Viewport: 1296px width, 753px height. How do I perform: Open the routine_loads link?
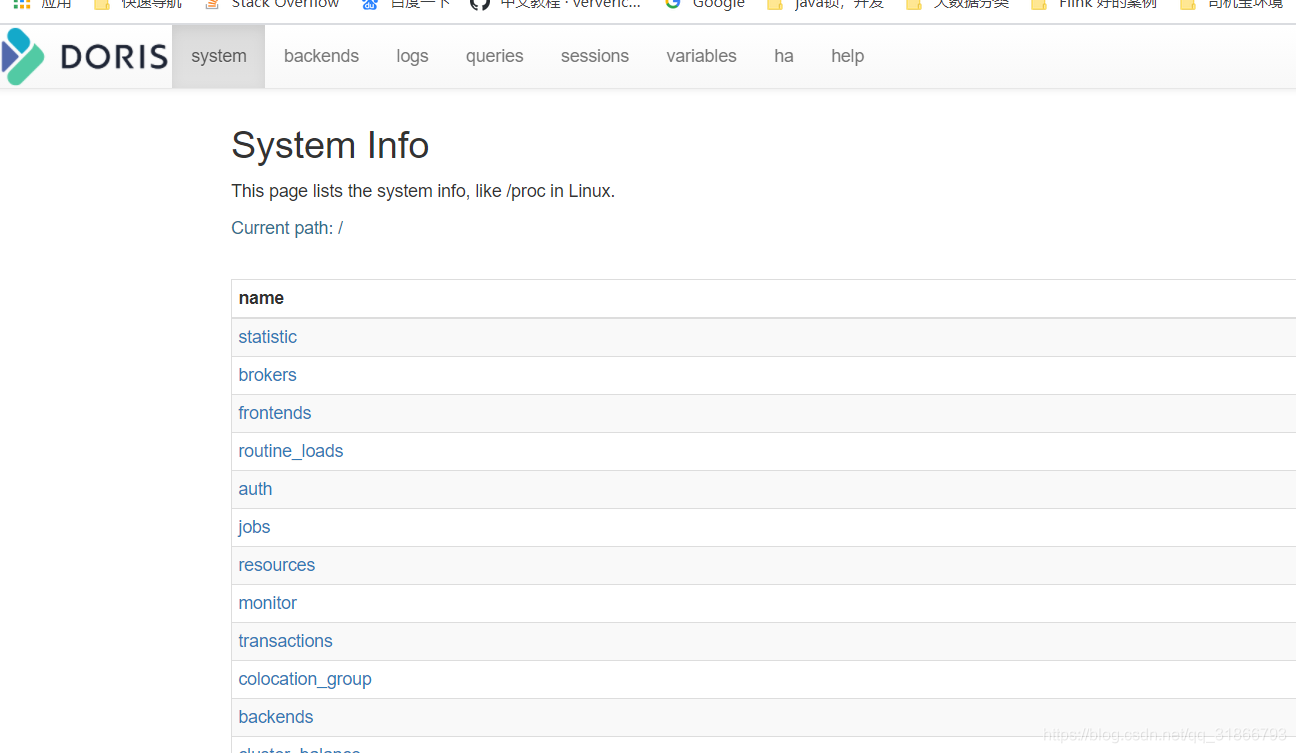click(291, 451)
